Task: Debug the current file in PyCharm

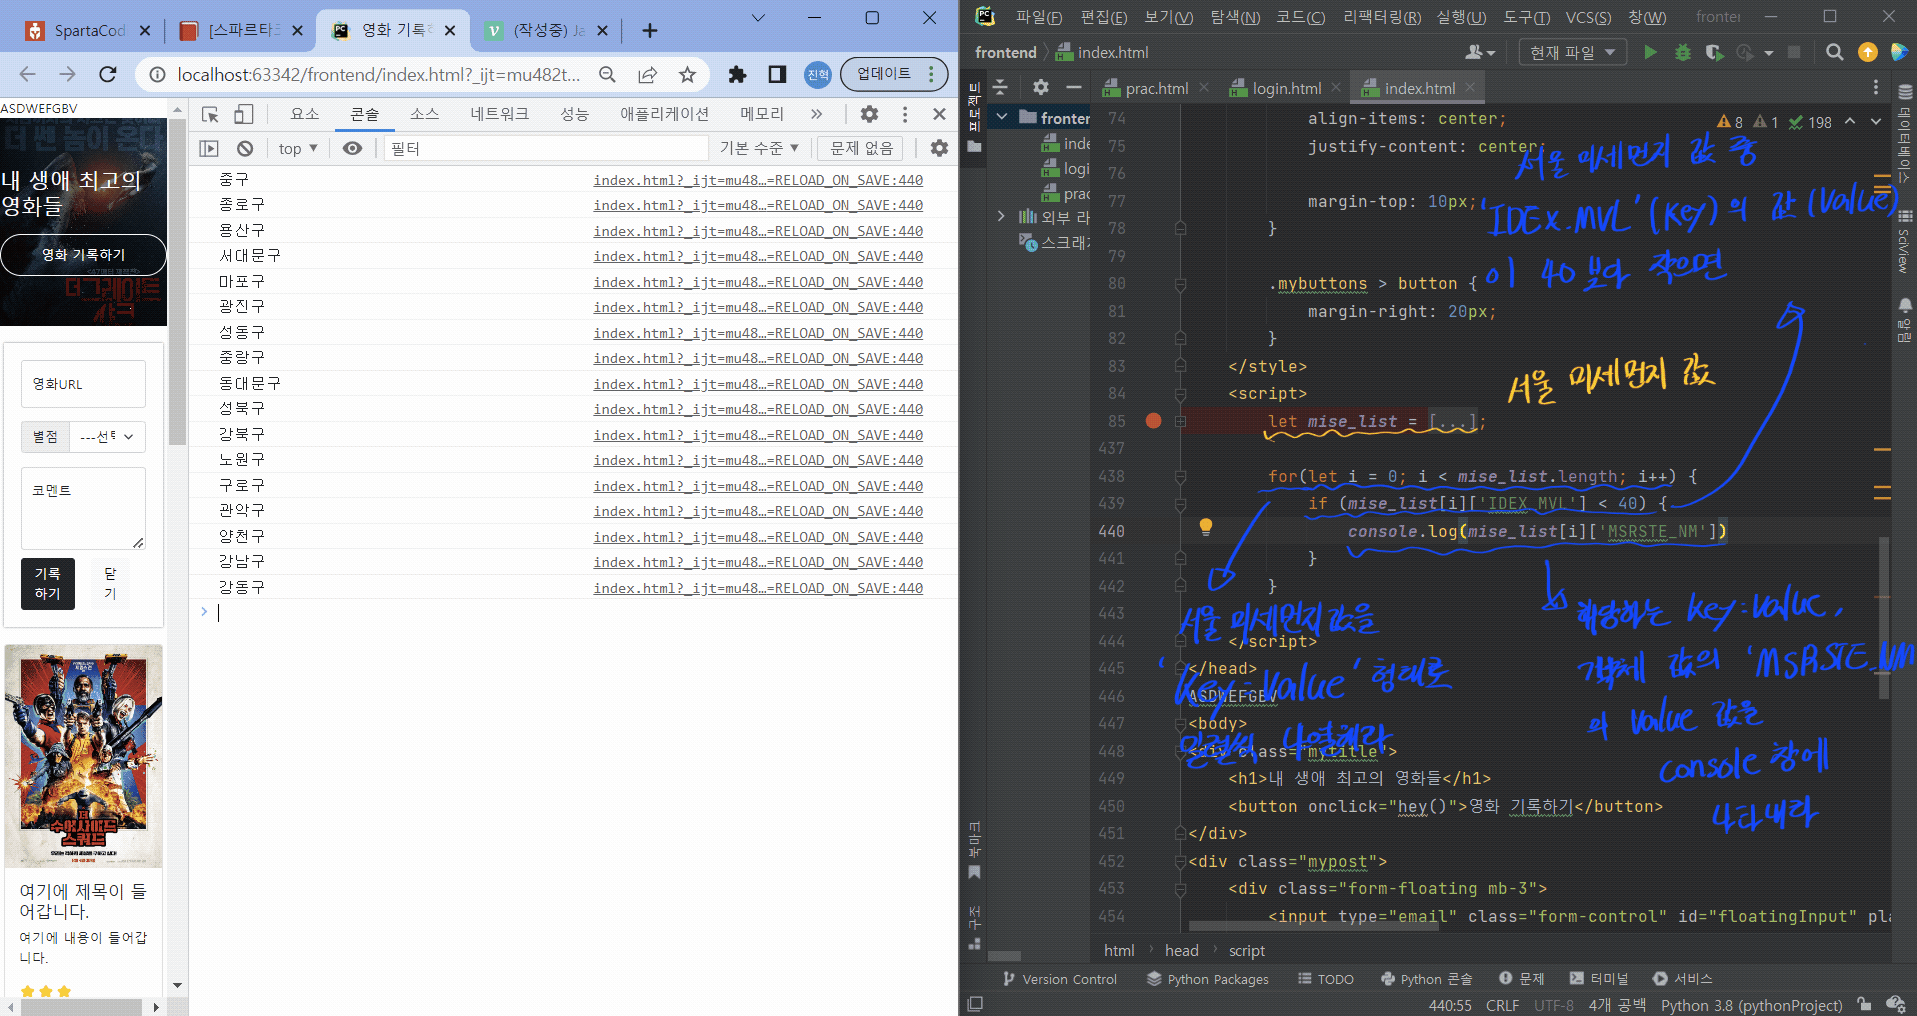Action: (1683, 52)
